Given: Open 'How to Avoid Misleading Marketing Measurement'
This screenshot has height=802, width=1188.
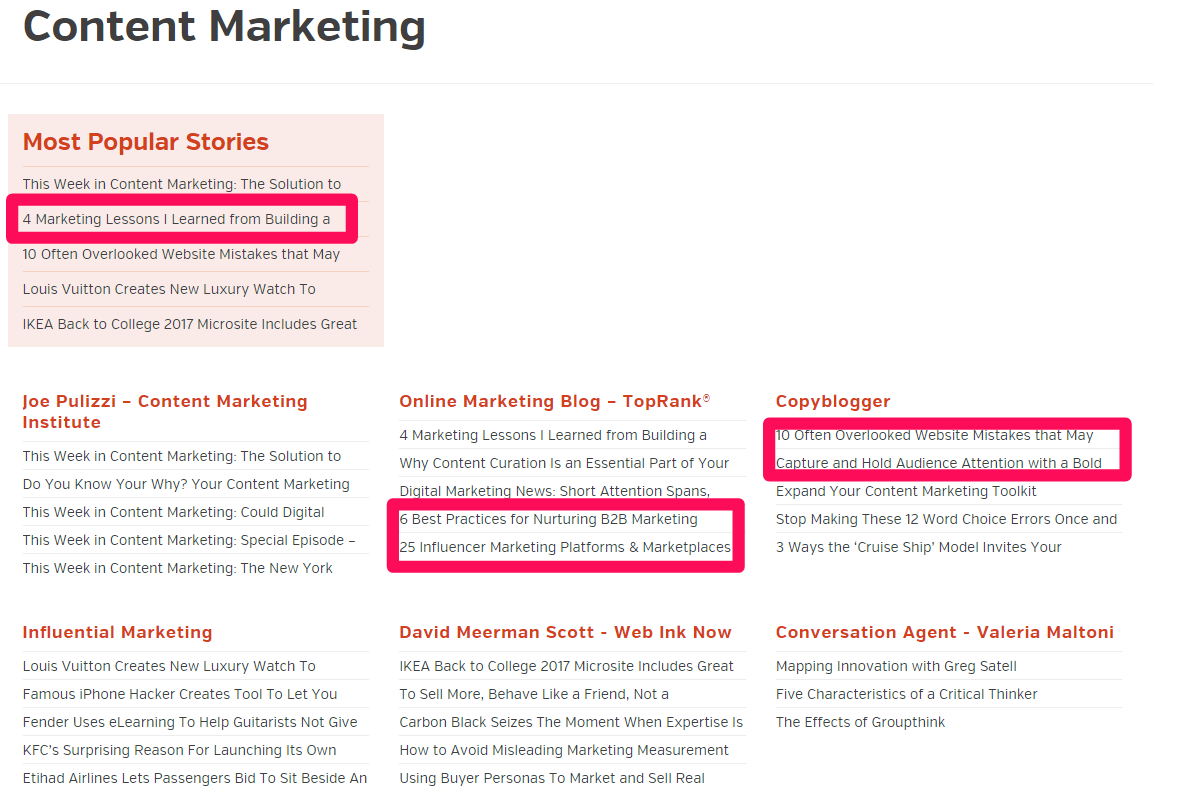Looking at the screenshot, I should coord(564,751).
